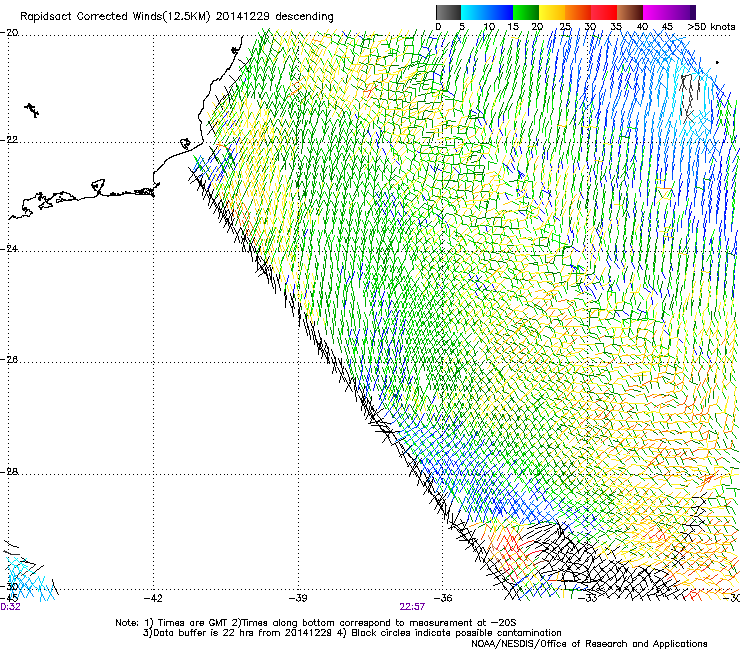The width and height of the screenshot is (740, 650).
Task: Click the note line 'Times are GMT'
Action: (x=192, y=623)
